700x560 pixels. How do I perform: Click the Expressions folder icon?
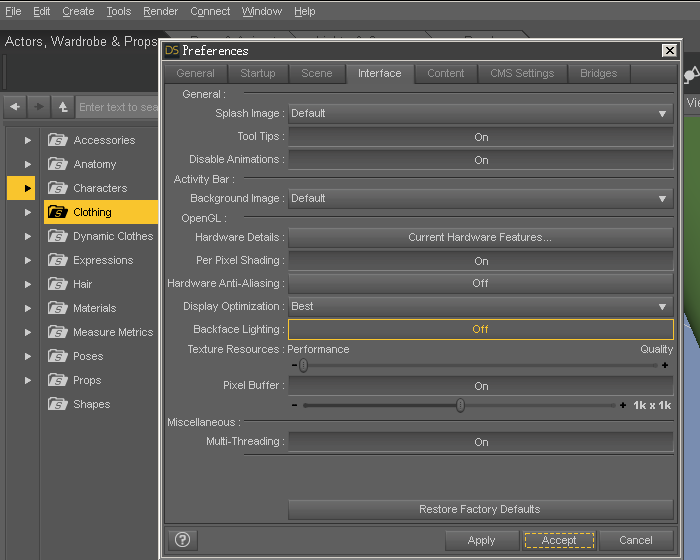point(58,260)
